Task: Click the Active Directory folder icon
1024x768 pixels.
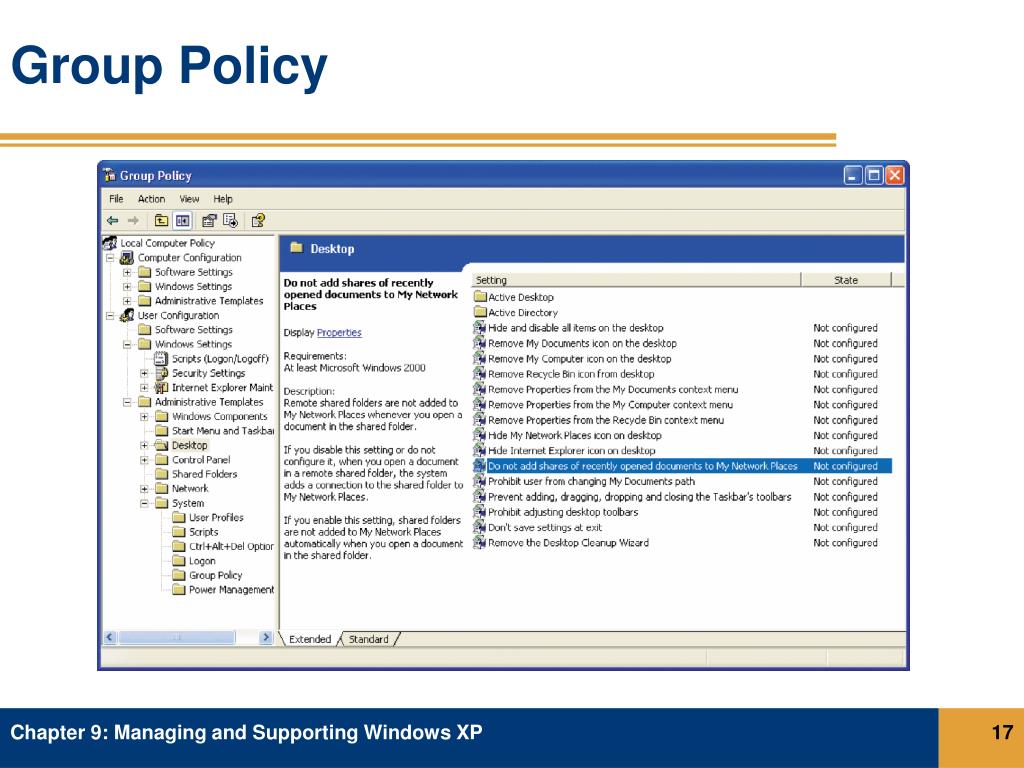Action: 480,312
